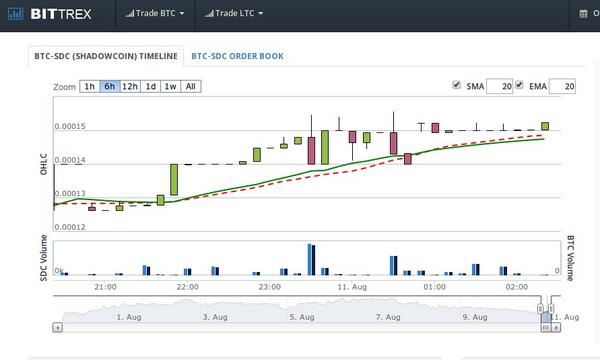Click navigator scroll left arrow
Image resolution: width=600 pixels, height=360 pixels.
[x=57, y=327]
